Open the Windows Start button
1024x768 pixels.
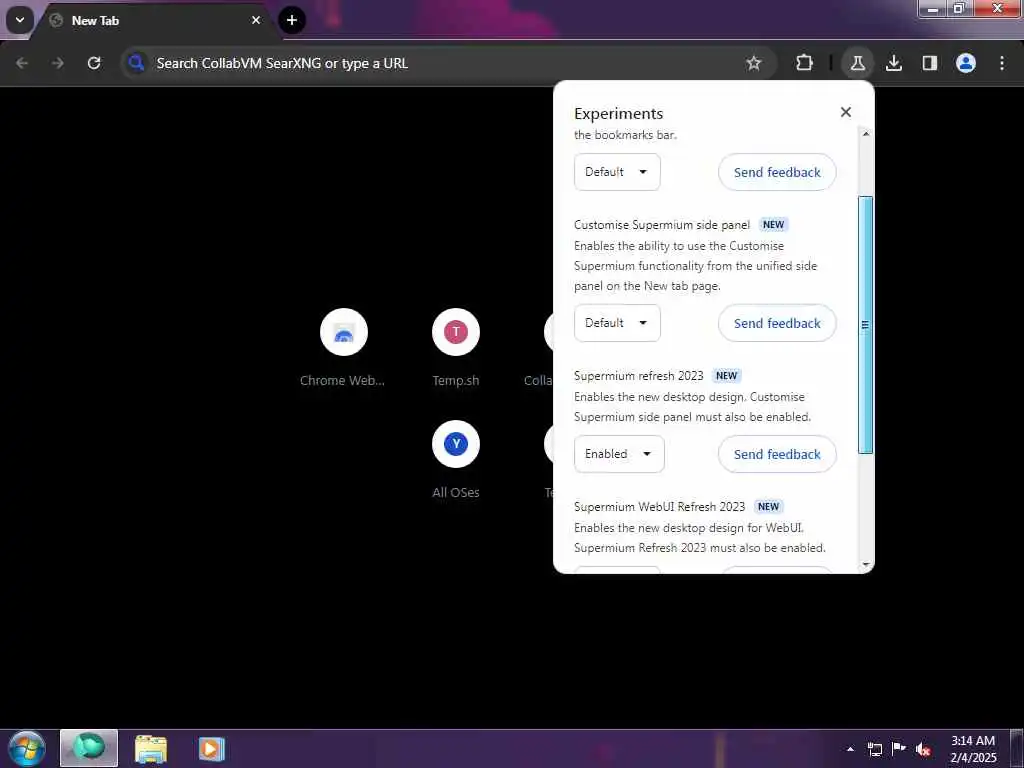27,748
